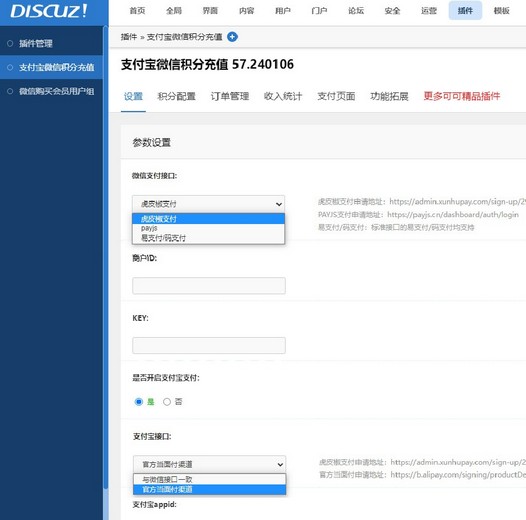The height and width of the screenshot is (520, 526).
Task: Open 首页 in top navigation
Action: 138,11
